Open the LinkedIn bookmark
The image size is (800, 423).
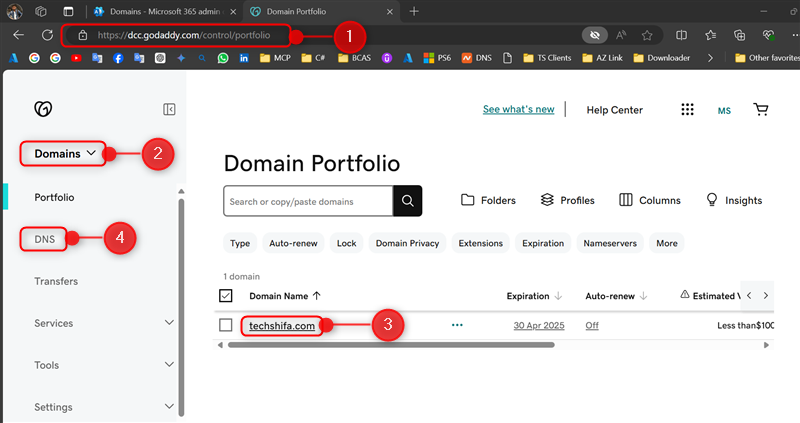(244, 58)
